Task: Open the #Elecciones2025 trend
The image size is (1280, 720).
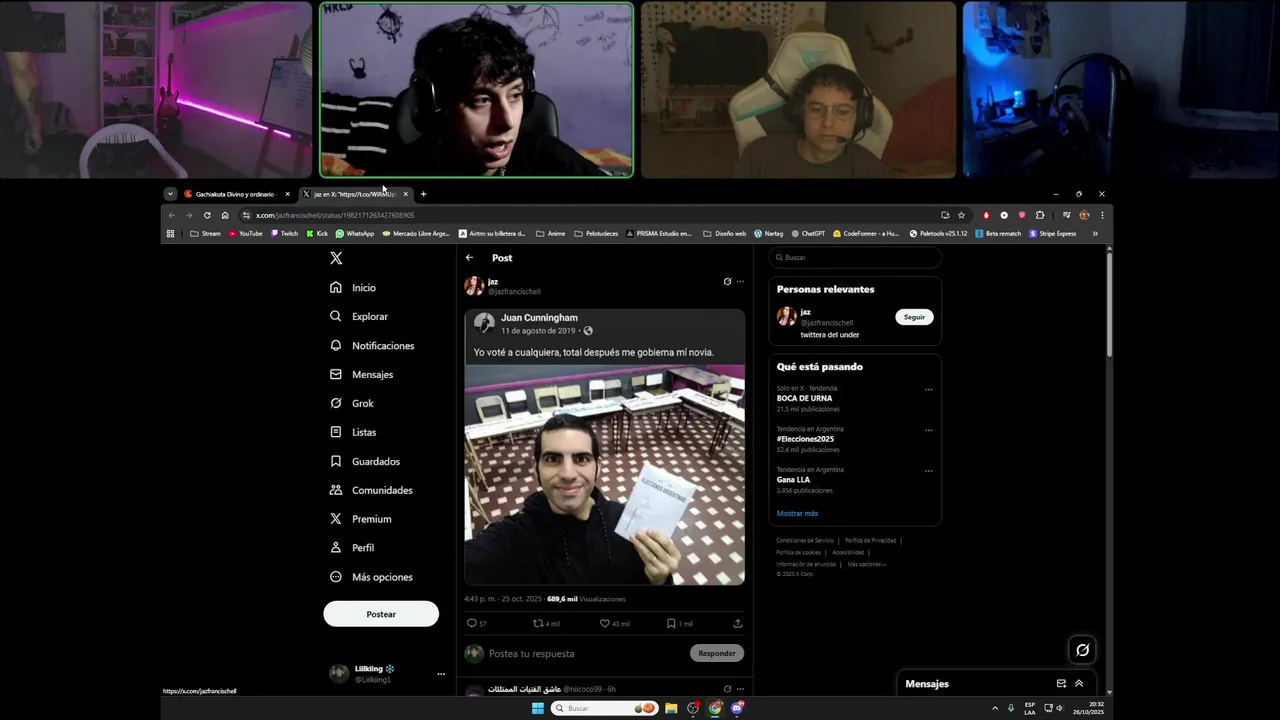Action: coord(805,439)
